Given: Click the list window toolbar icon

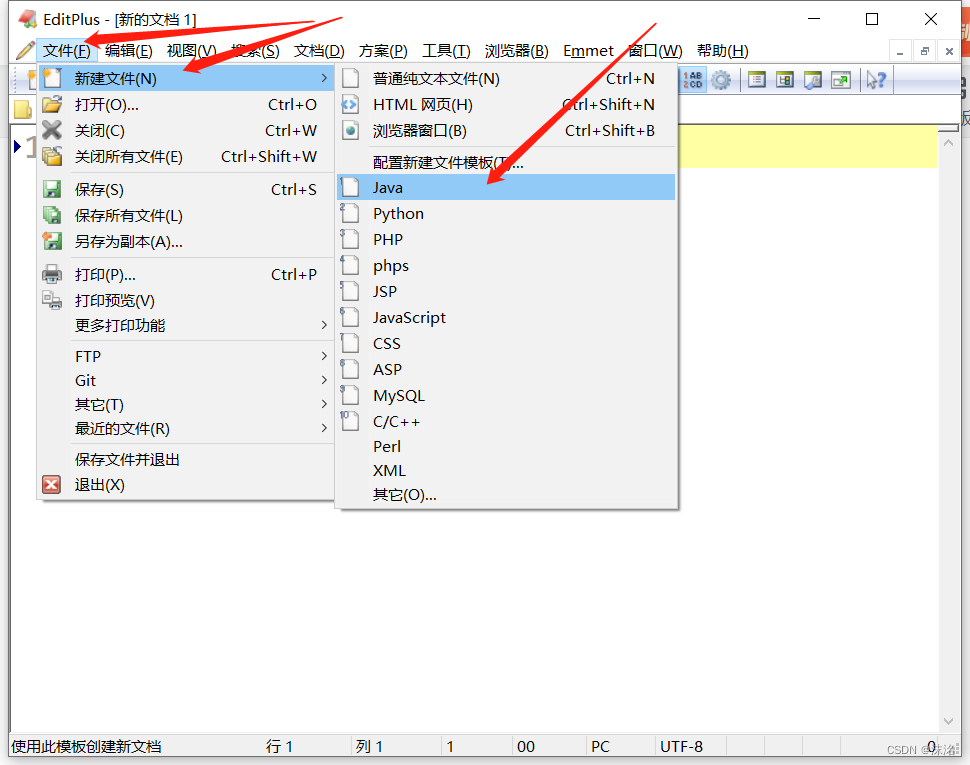Looking at the screenshot, I should pos(757,80).
